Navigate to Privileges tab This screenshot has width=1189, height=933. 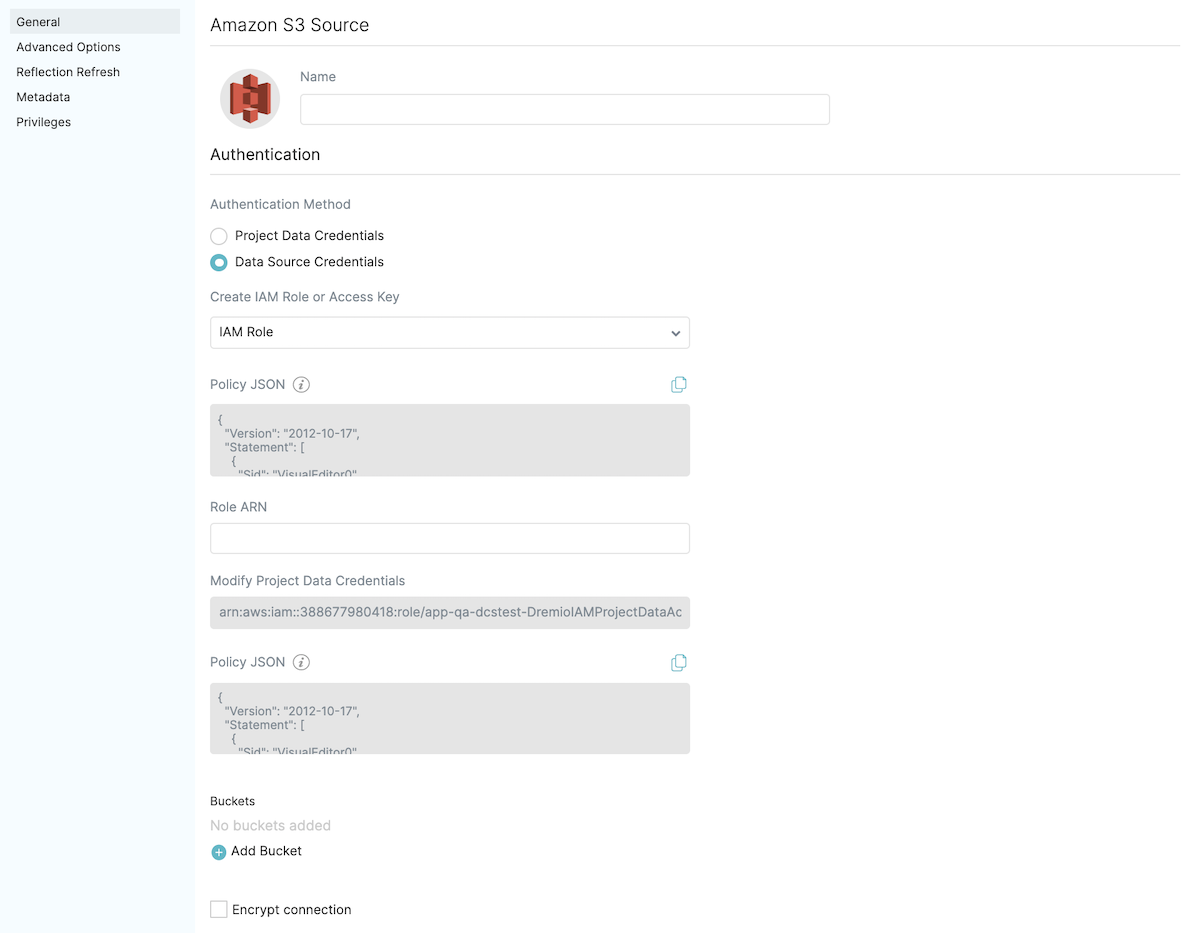tap(44, 122)
